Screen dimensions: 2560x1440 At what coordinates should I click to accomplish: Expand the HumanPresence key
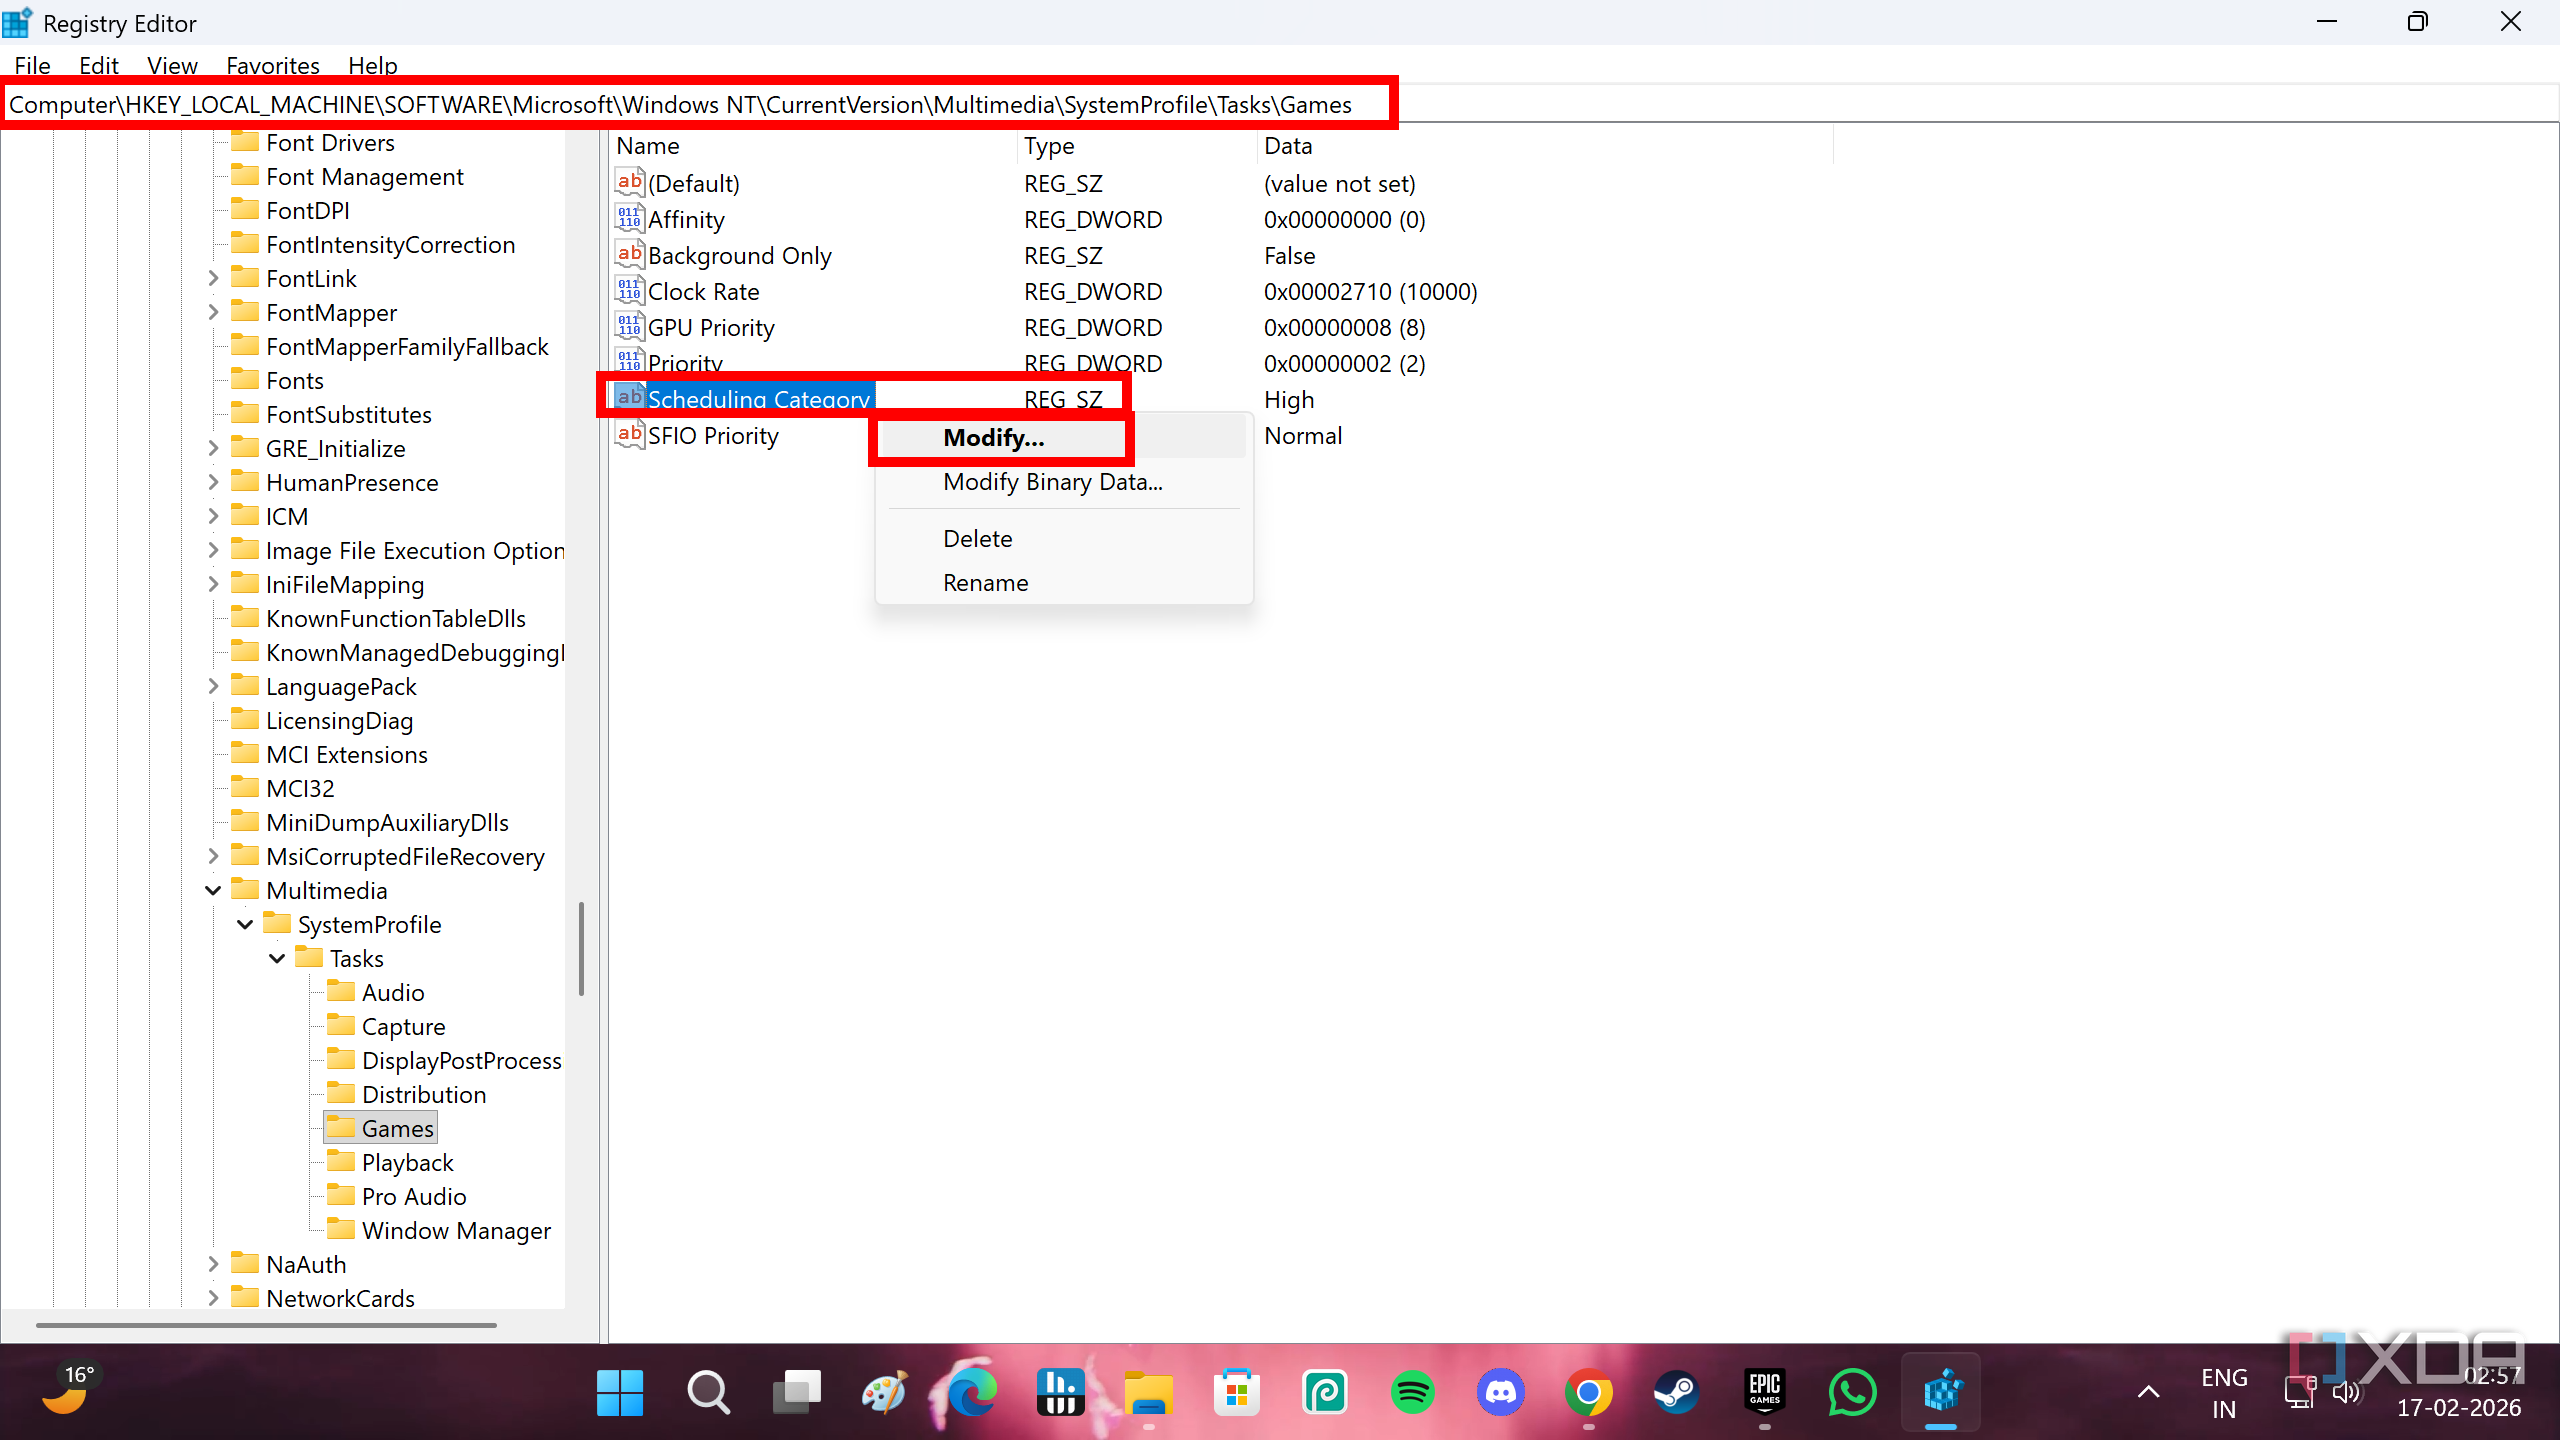(x=213, y=482)
